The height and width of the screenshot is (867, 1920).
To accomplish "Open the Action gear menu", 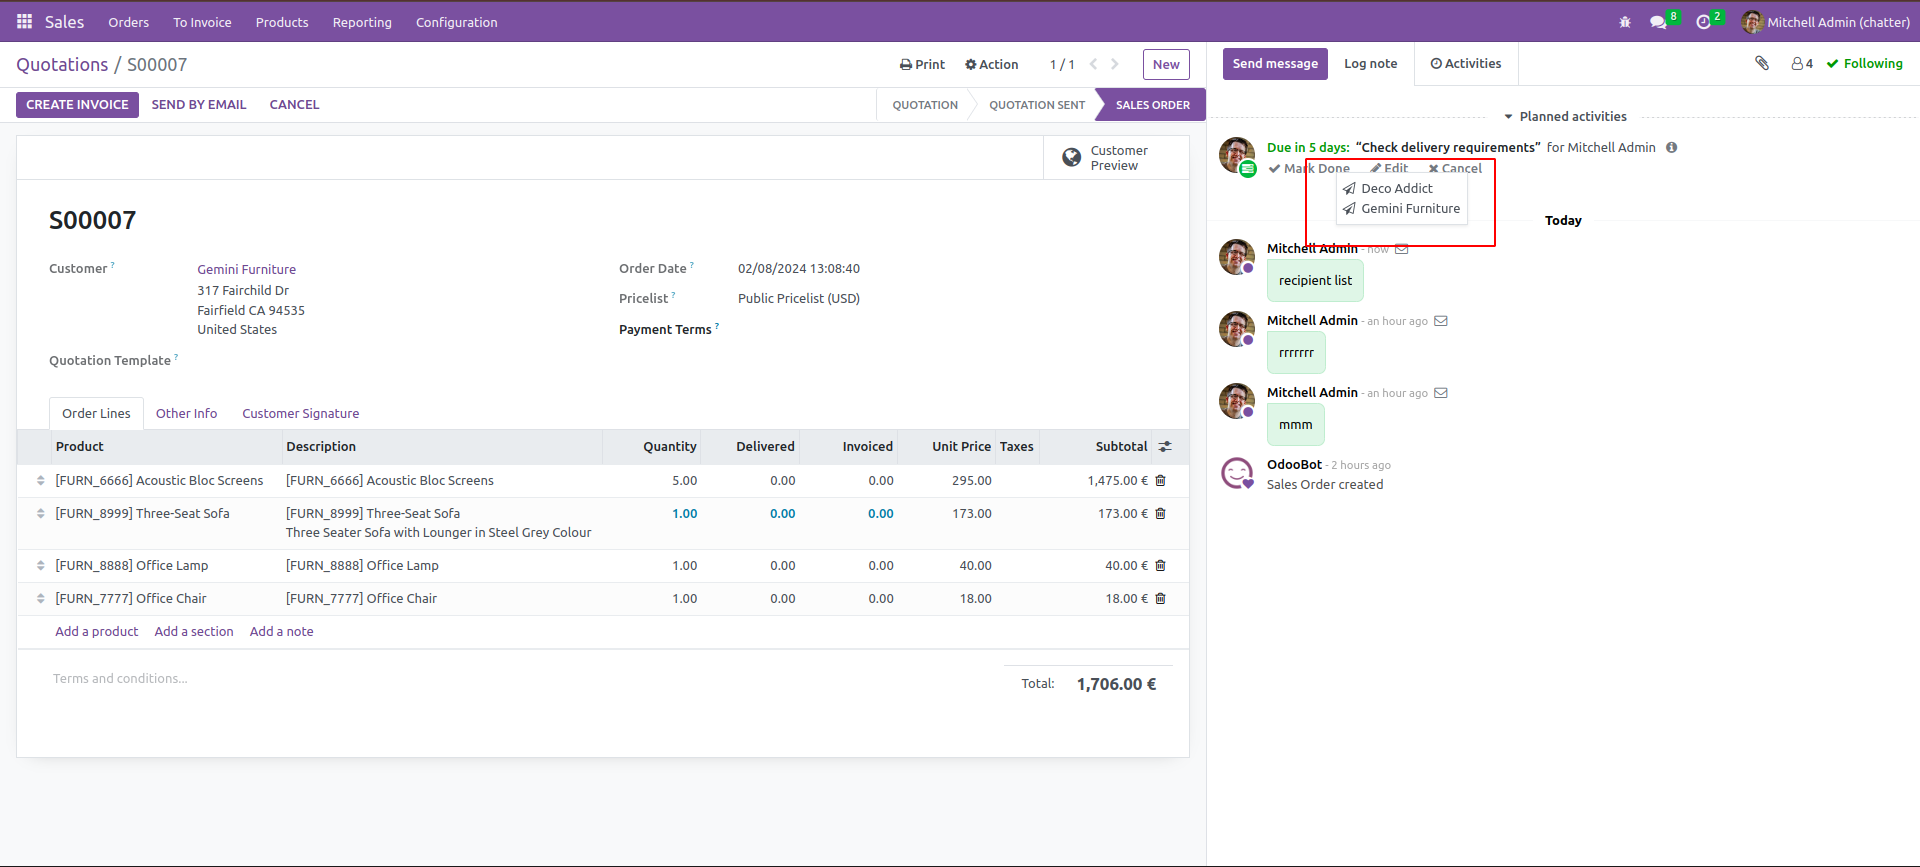I will [991, 65].
